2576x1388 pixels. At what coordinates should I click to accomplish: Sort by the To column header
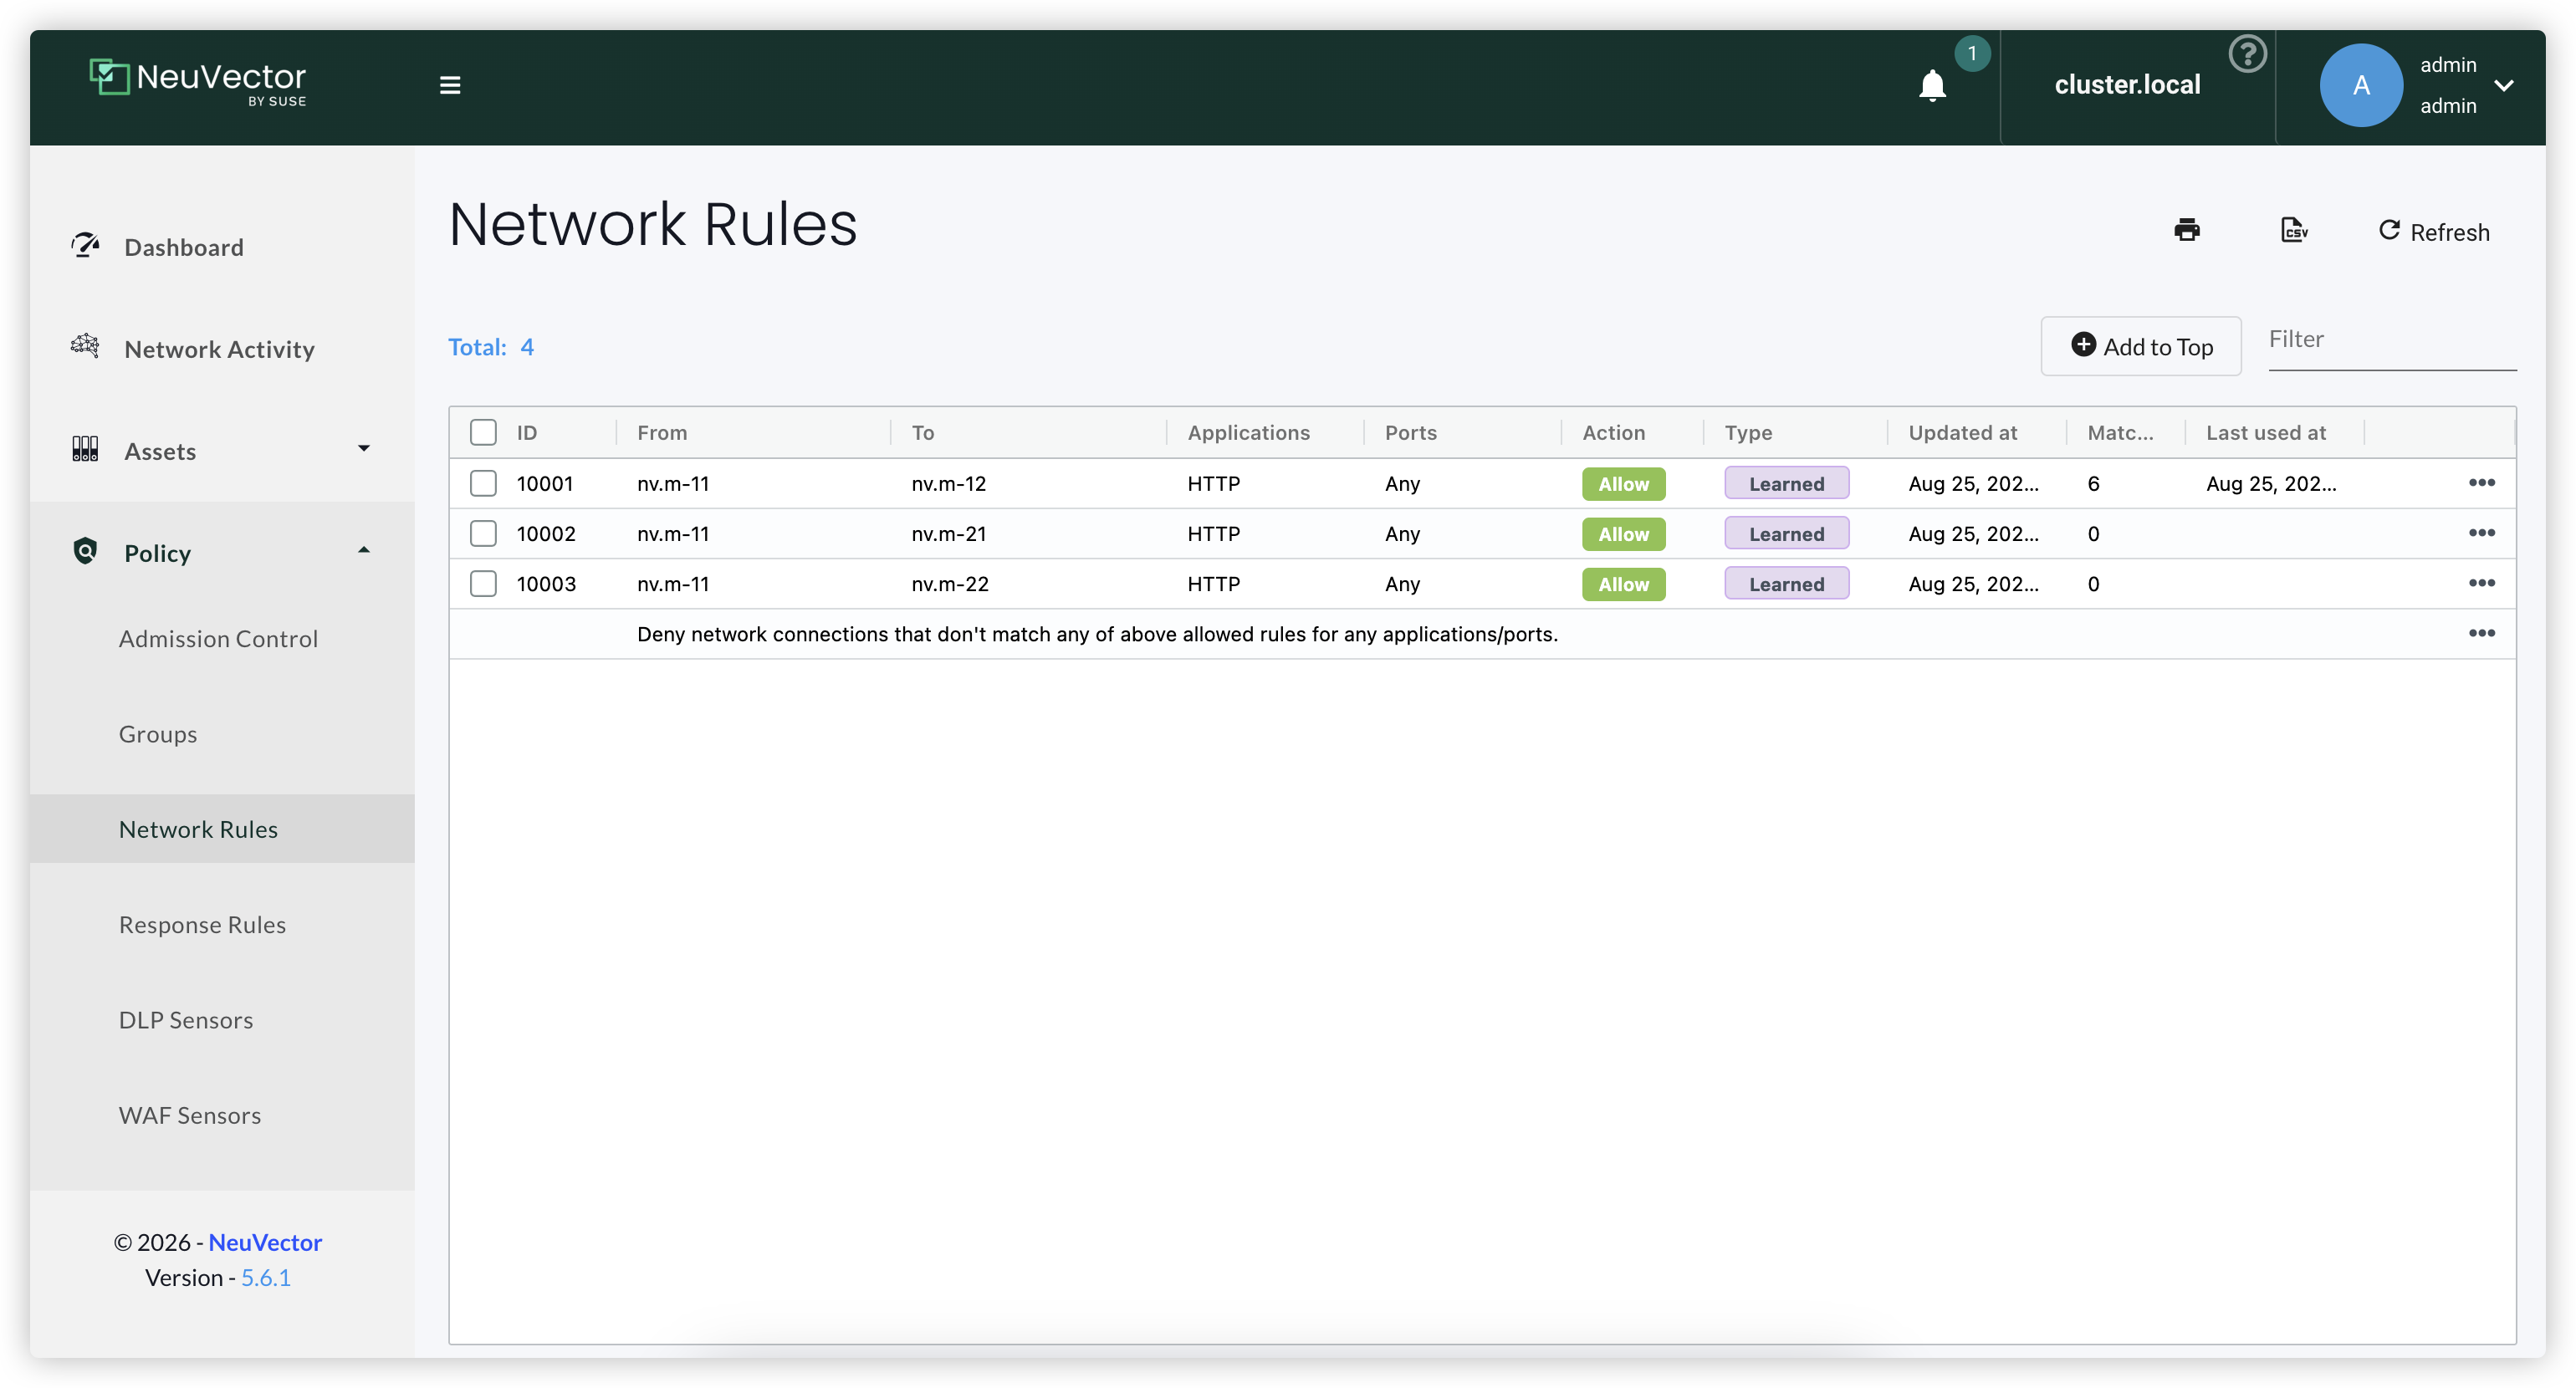pyautogui.click(x=923, y=433)
